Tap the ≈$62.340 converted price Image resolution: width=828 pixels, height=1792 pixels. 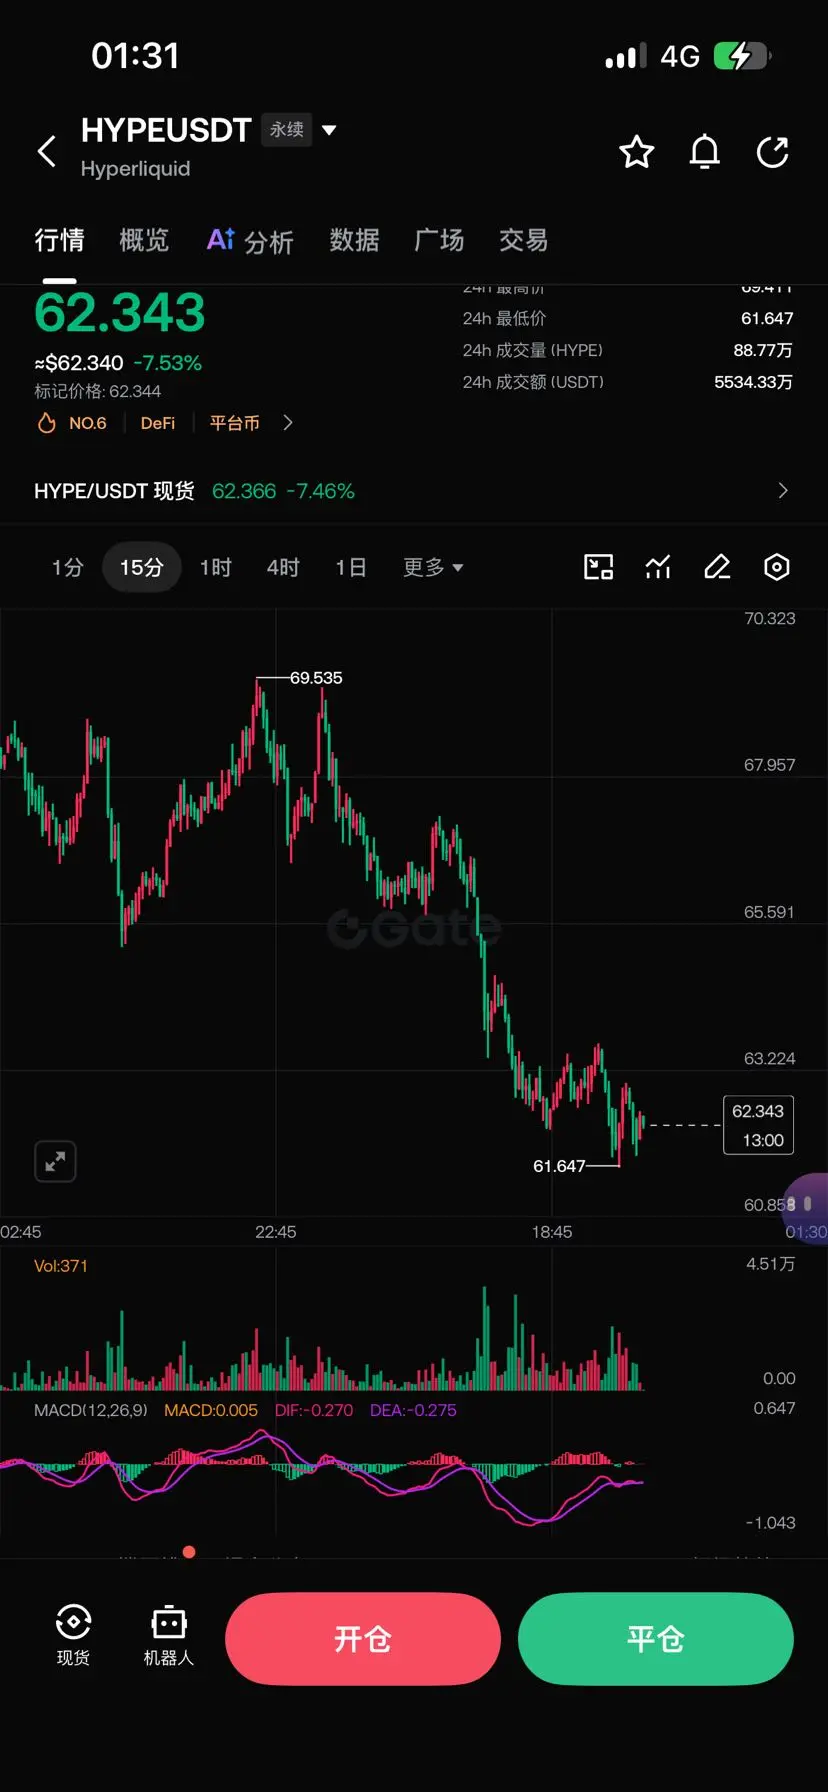tap(79, 363)
